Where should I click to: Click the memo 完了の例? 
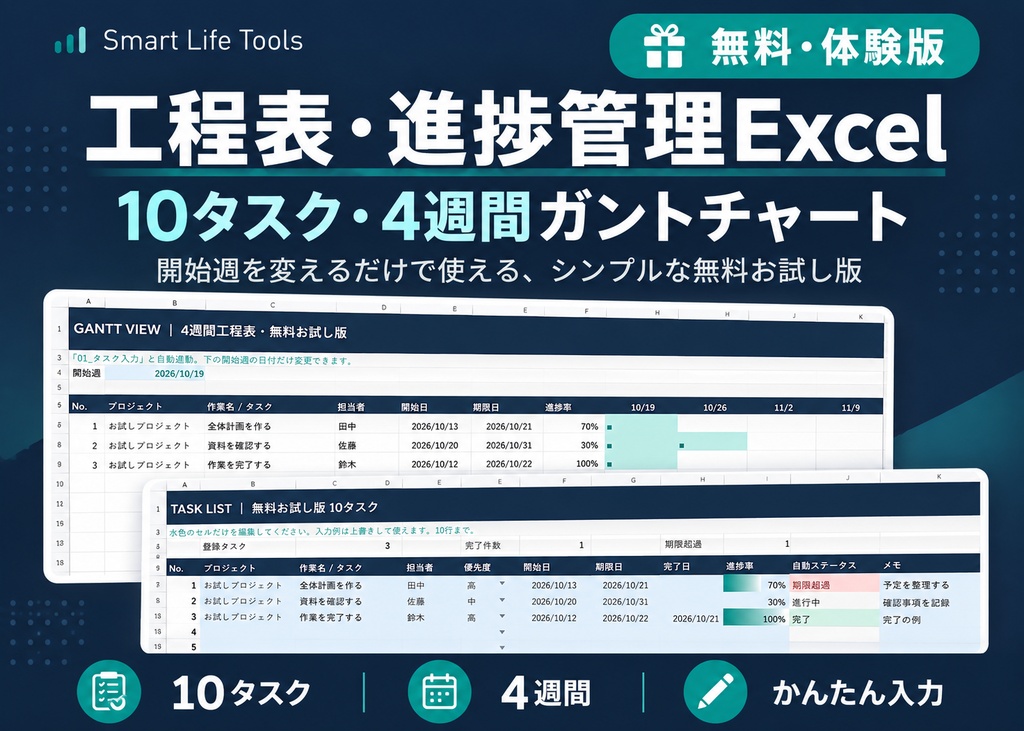[901, 619]
